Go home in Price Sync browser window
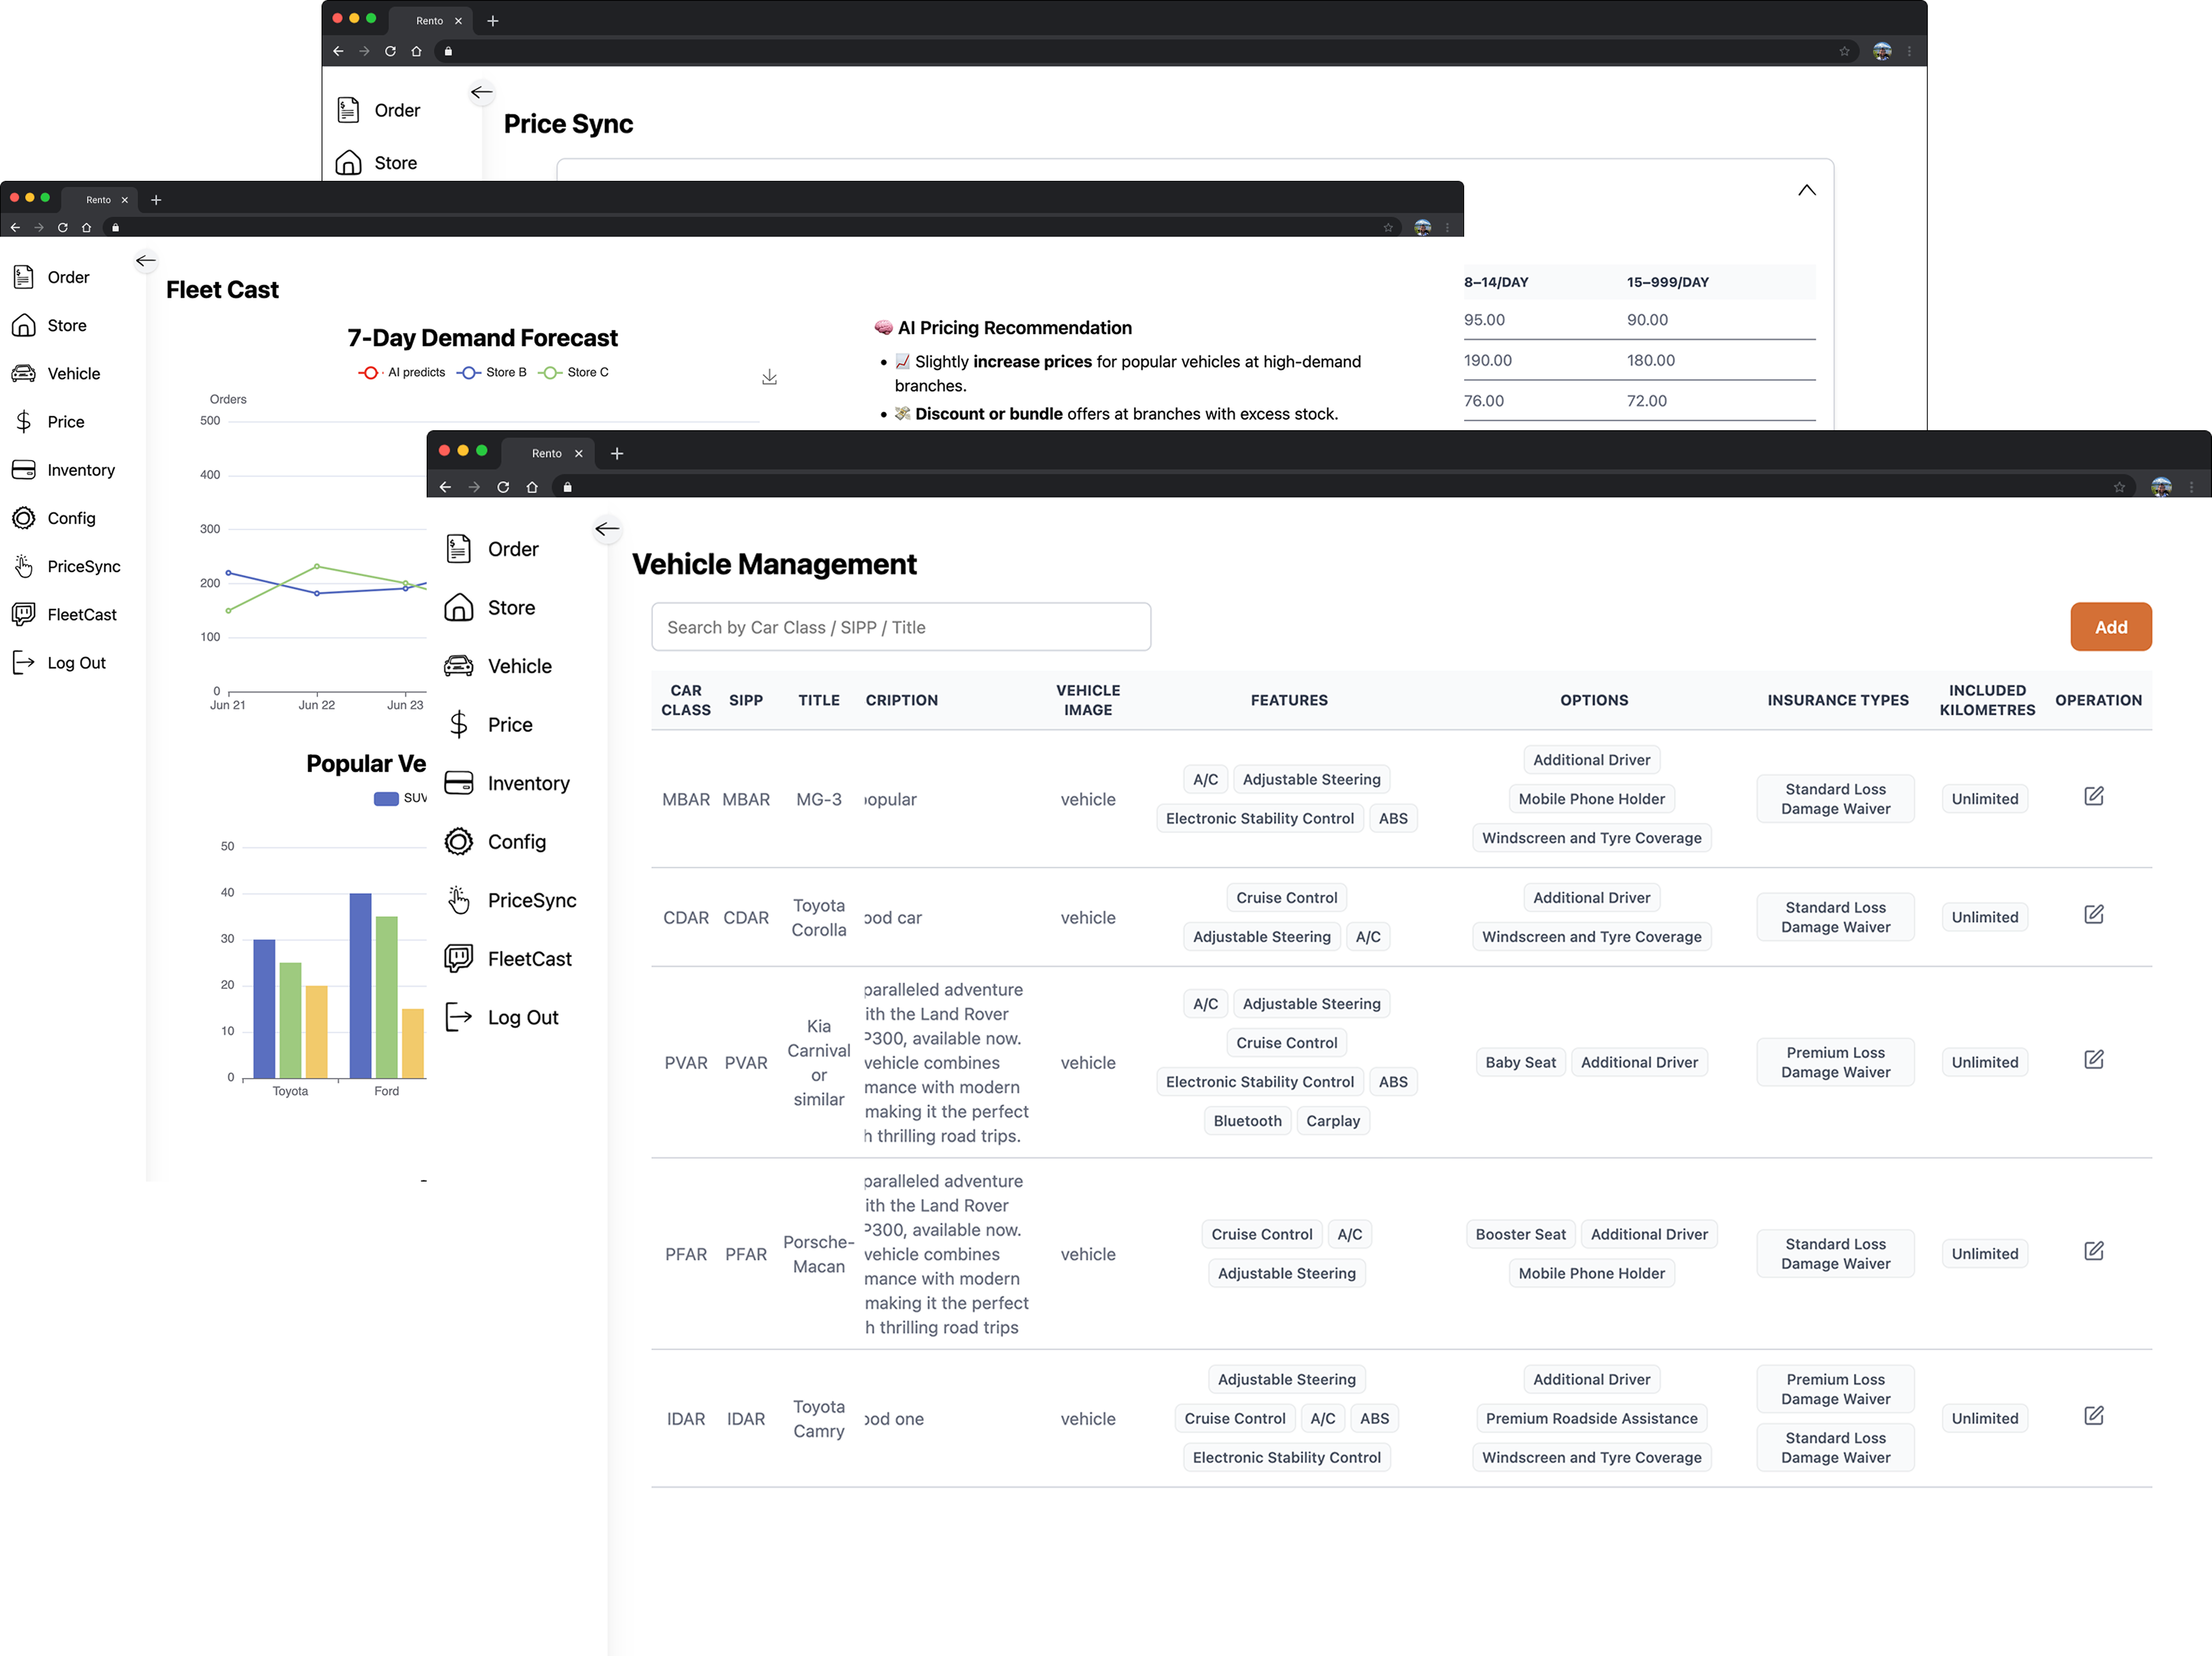Viewport: 2212px width, 1656px height. click(x=416, y=51)
